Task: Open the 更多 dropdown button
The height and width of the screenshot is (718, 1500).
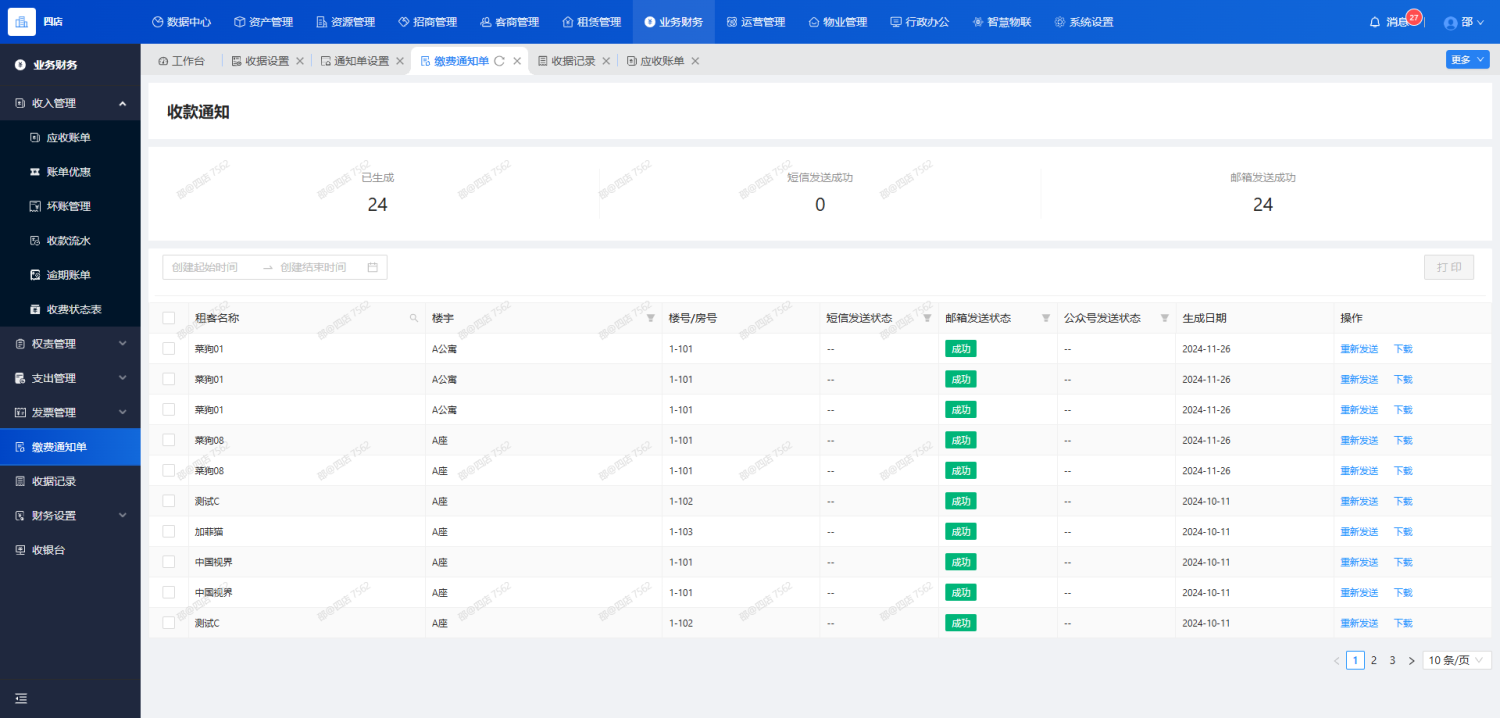Action: coord(1467,60)
